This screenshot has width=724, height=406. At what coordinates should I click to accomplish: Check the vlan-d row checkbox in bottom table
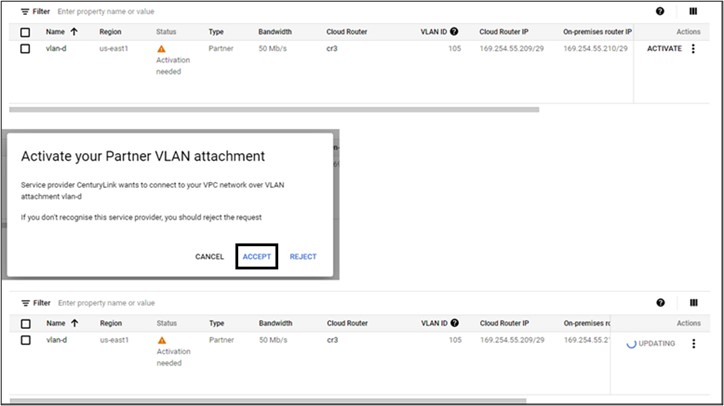[x=26, y=341]
